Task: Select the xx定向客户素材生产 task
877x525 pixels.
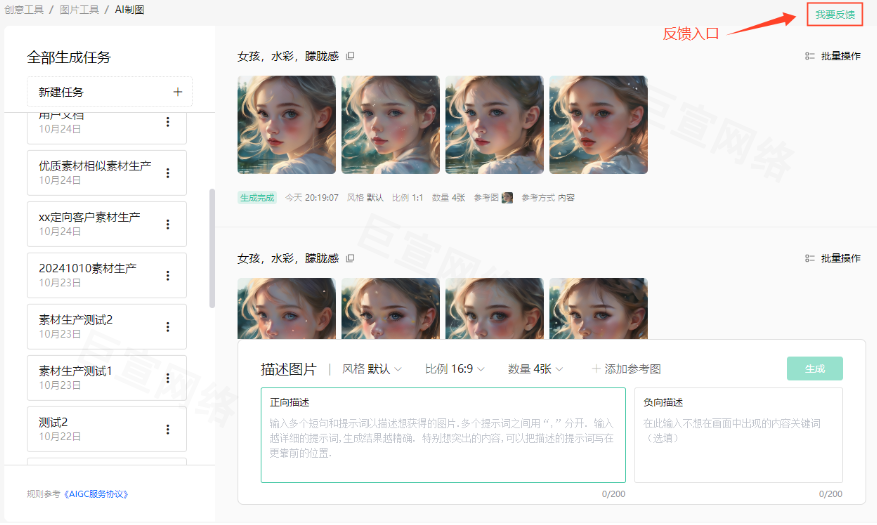Action: click(x=107, y=224)
